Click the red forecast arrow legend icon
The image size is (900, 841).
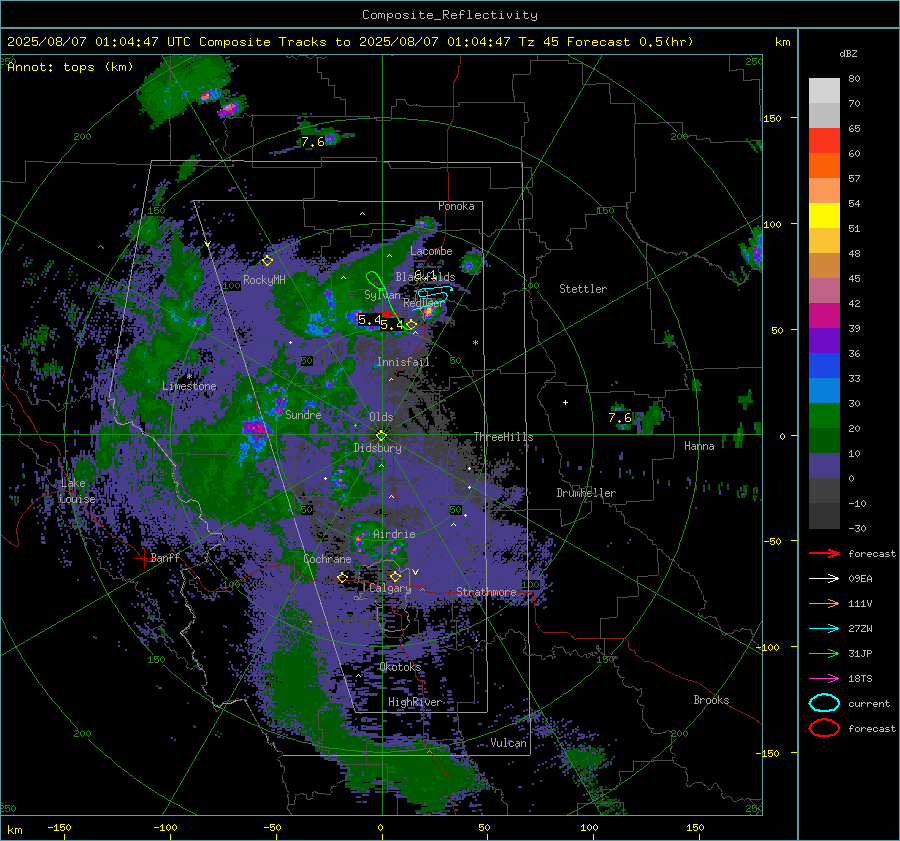pos(824,553)
